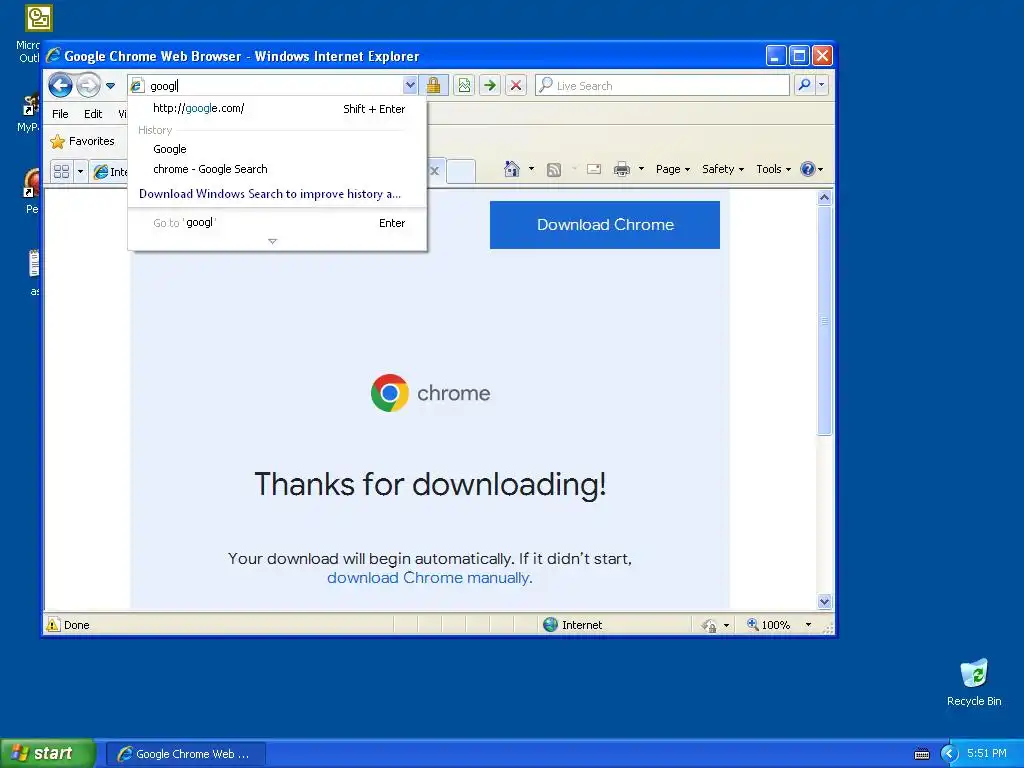Open a new blank tab
Image resolution: width=1024 pixels, height=768 pixels.
coord(460,171)
